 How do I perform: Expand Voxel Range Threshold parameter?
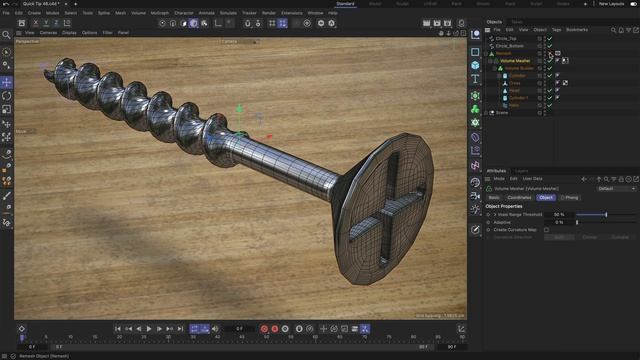(x=495, y=215)
